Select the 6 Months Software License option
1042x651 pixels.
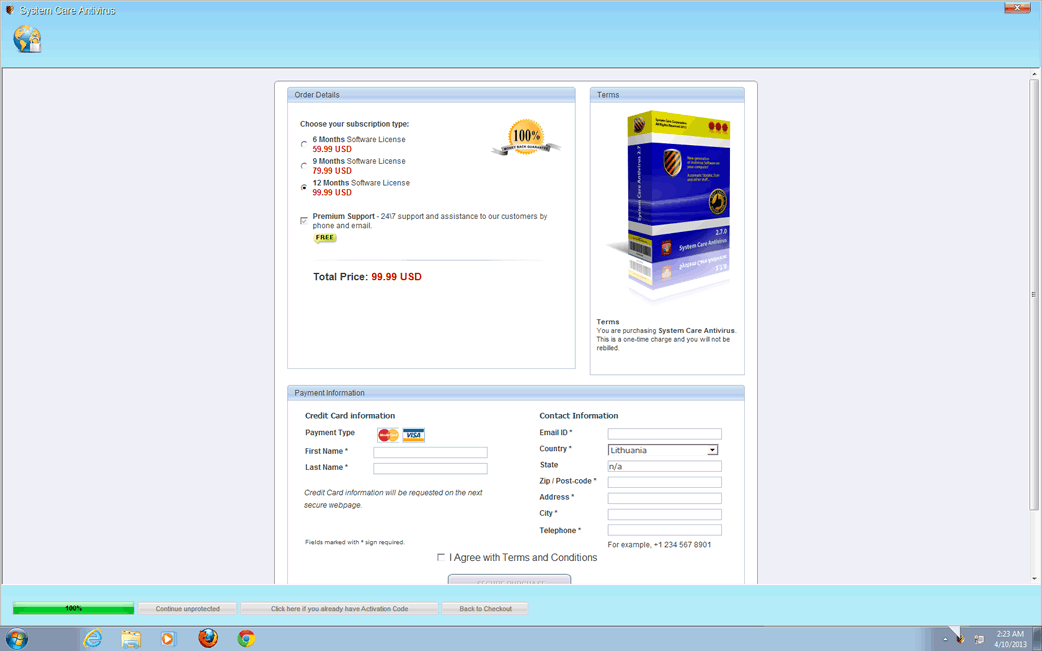pyautogui.click(x=304, y=145)
